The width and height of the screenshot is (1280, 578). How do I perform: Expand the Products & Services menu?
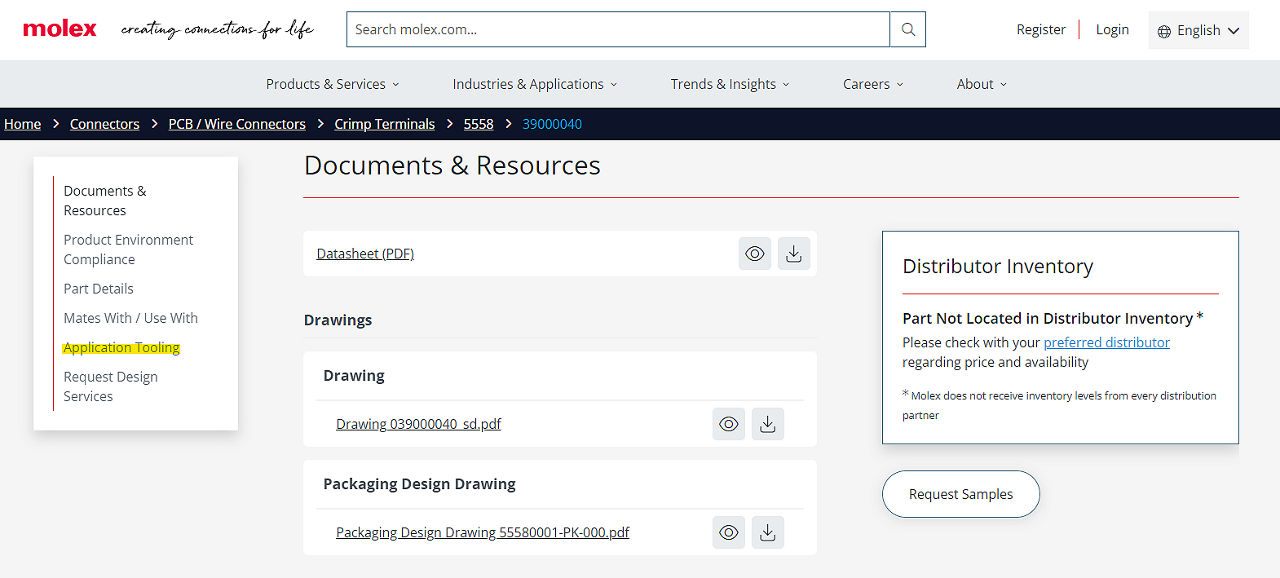pyautogui.click(x=332, y=84)
